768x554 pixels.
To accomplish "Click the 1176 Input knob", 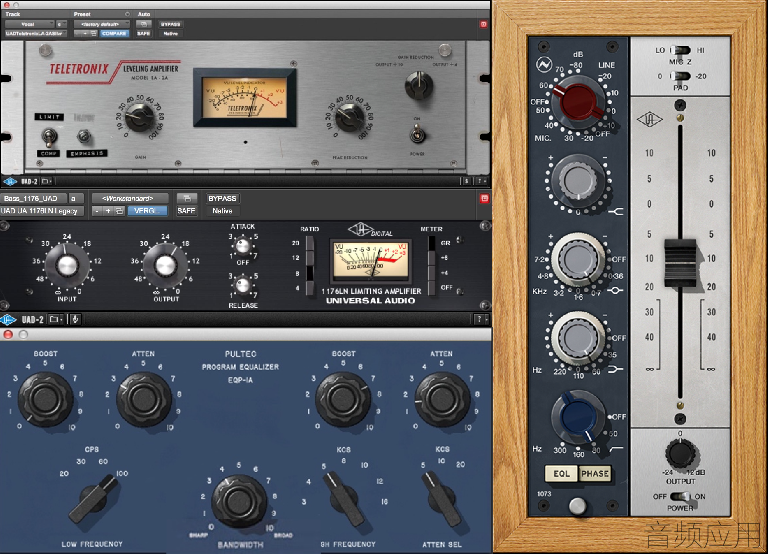I will [x=67, y=265].
